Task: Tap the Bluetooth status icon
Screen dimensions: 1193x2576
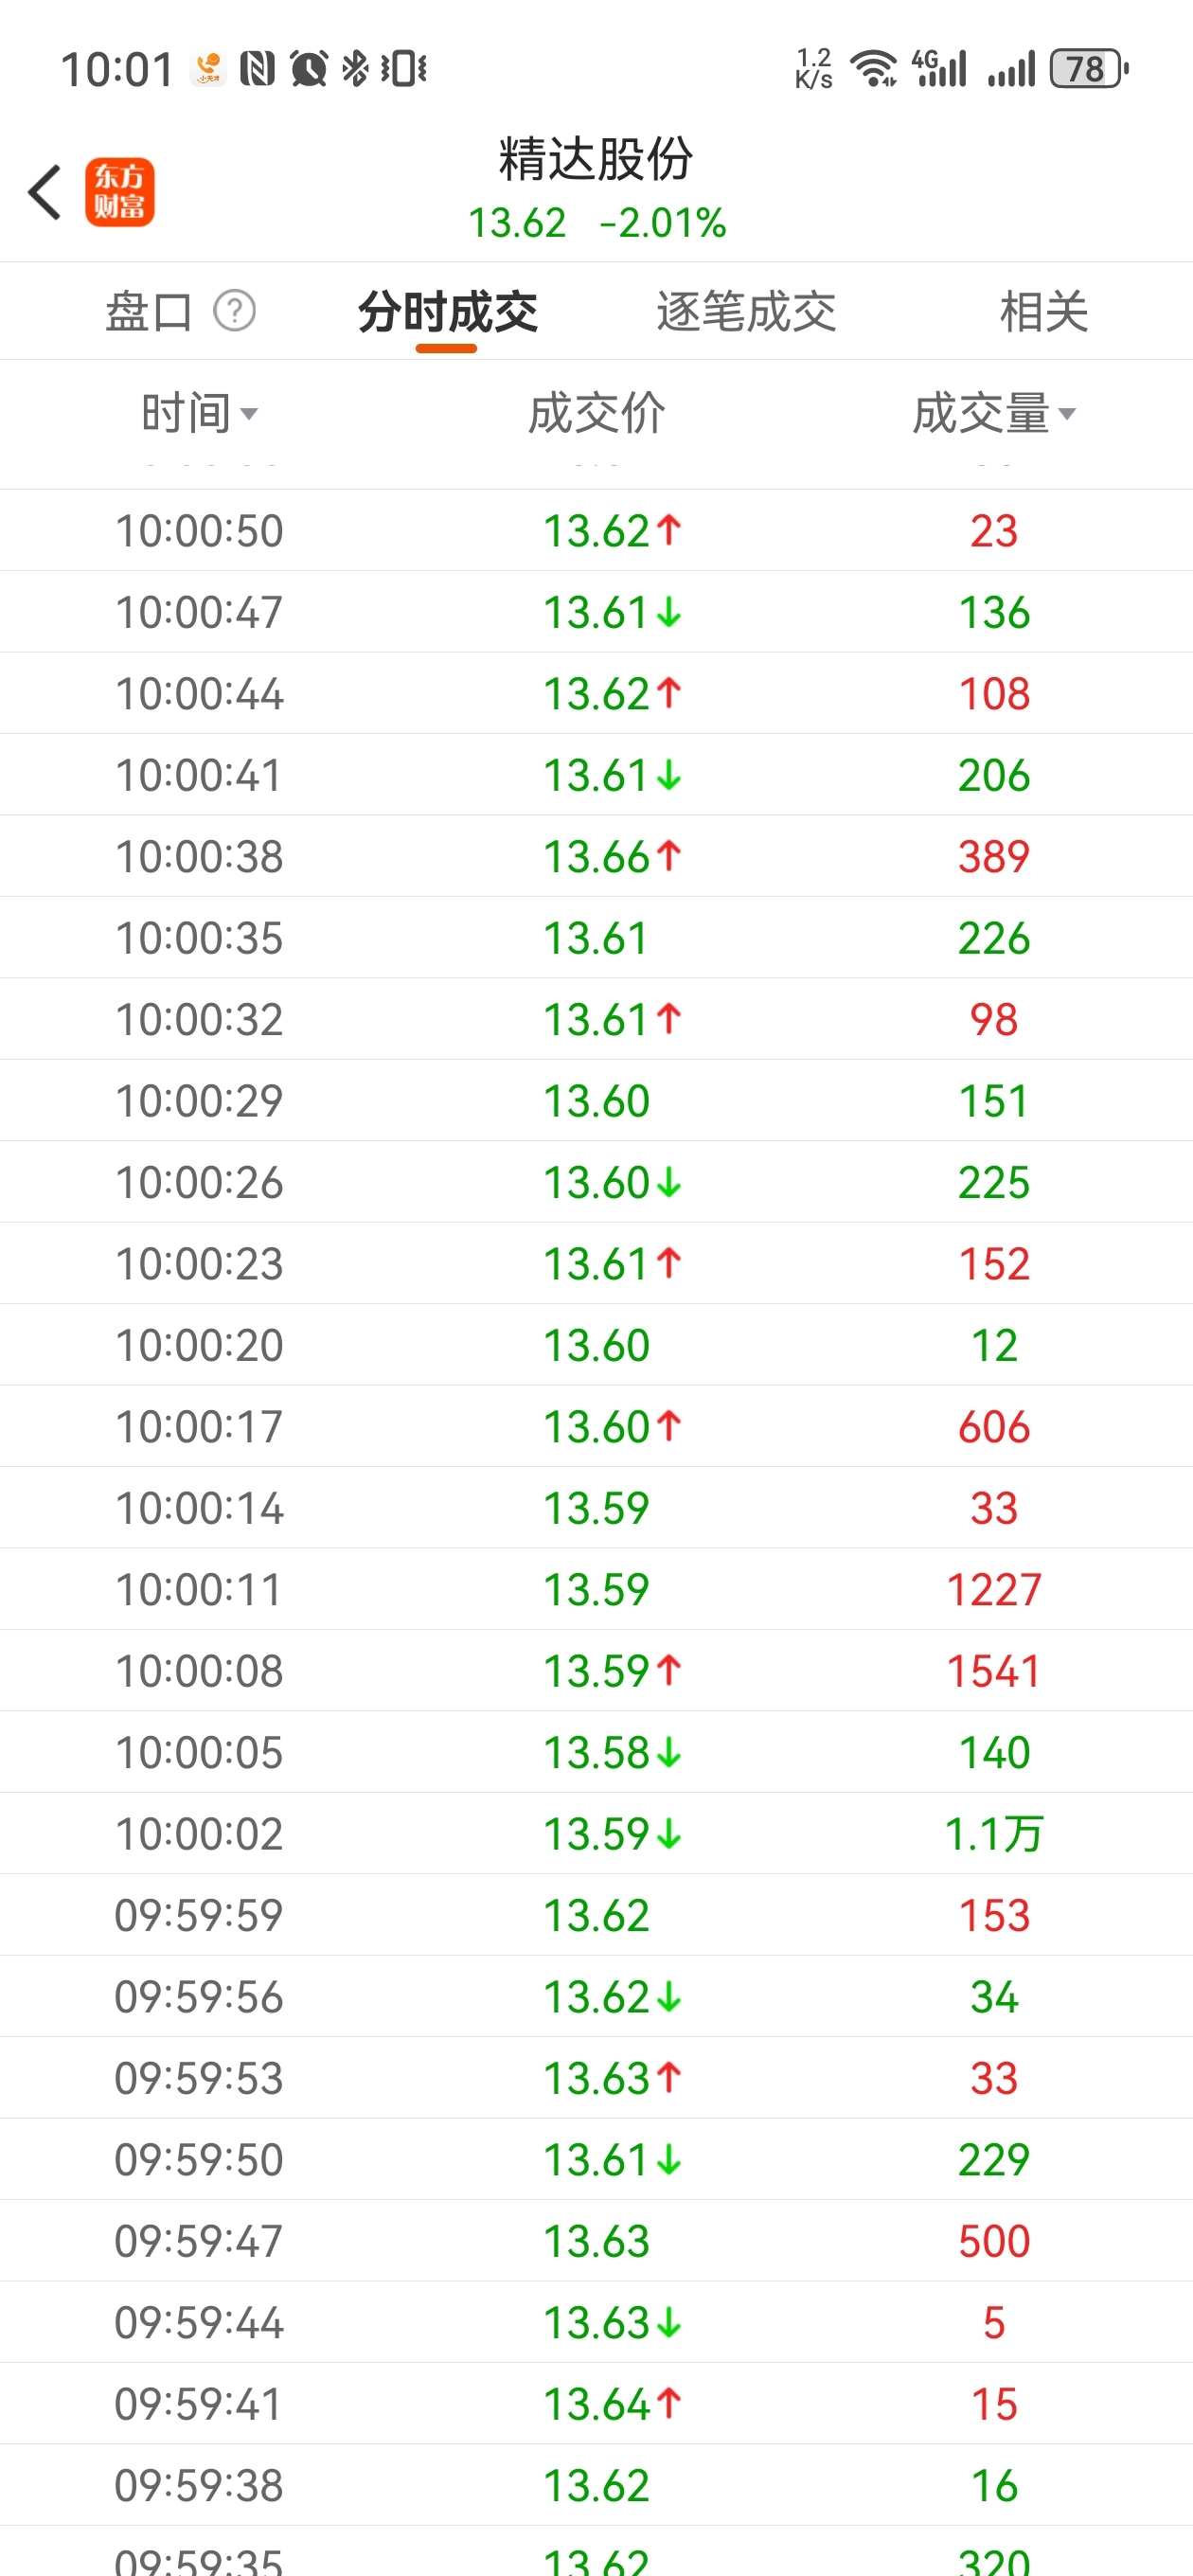Action: pyautogui.click(x=355, y=69)
